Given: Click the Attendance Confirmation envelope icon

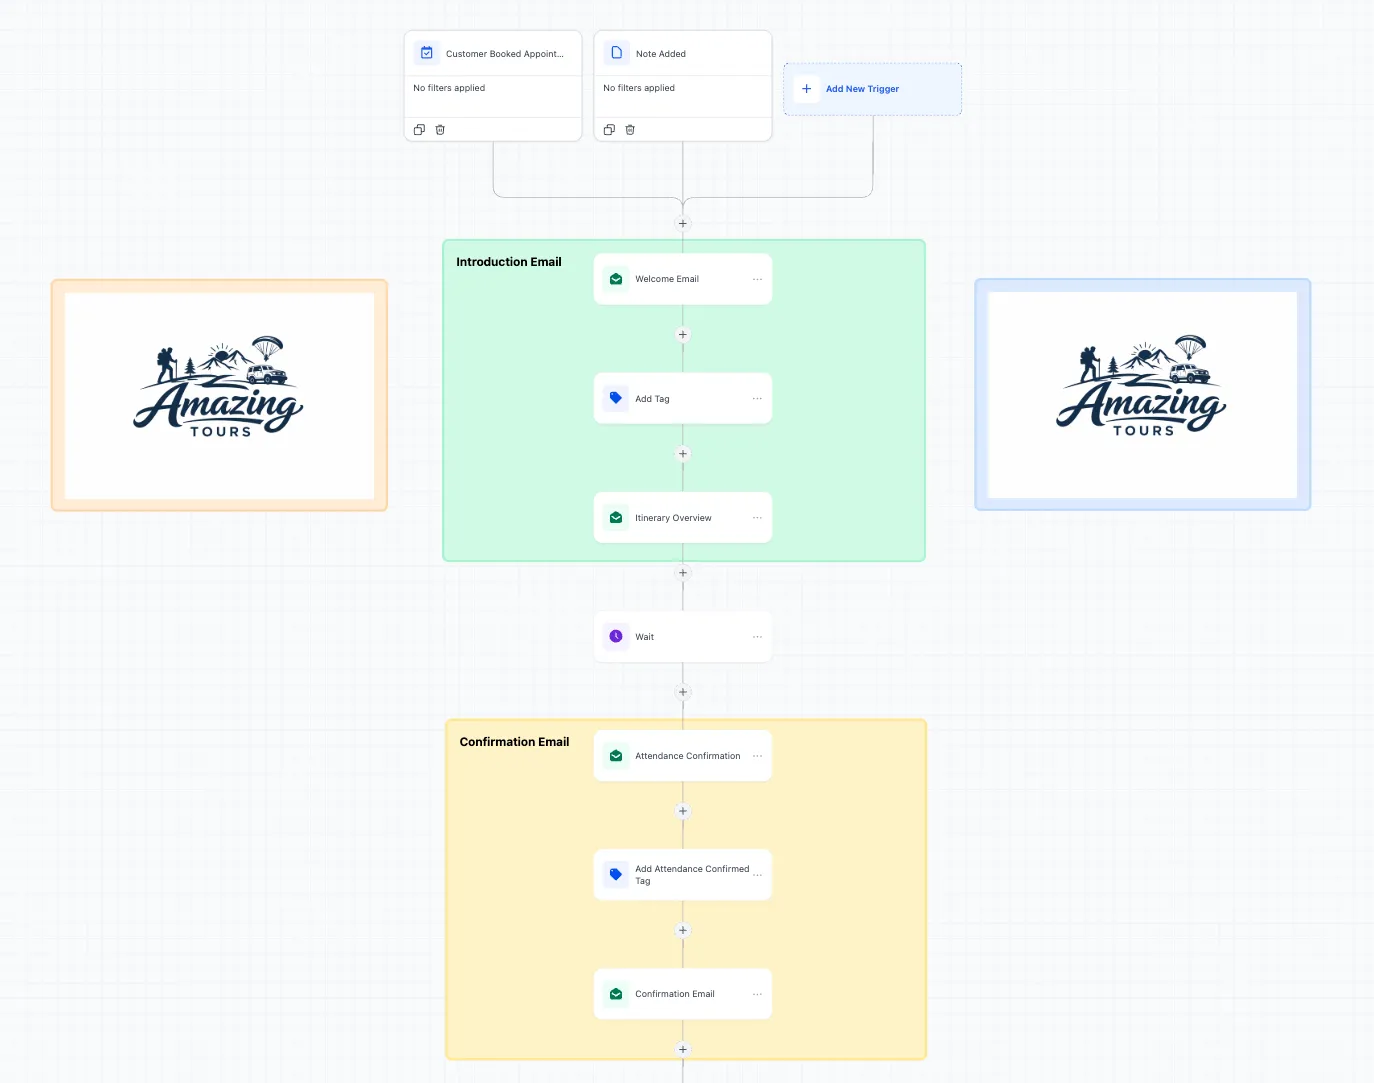Looking at the screenshot, I should [616, 755].
